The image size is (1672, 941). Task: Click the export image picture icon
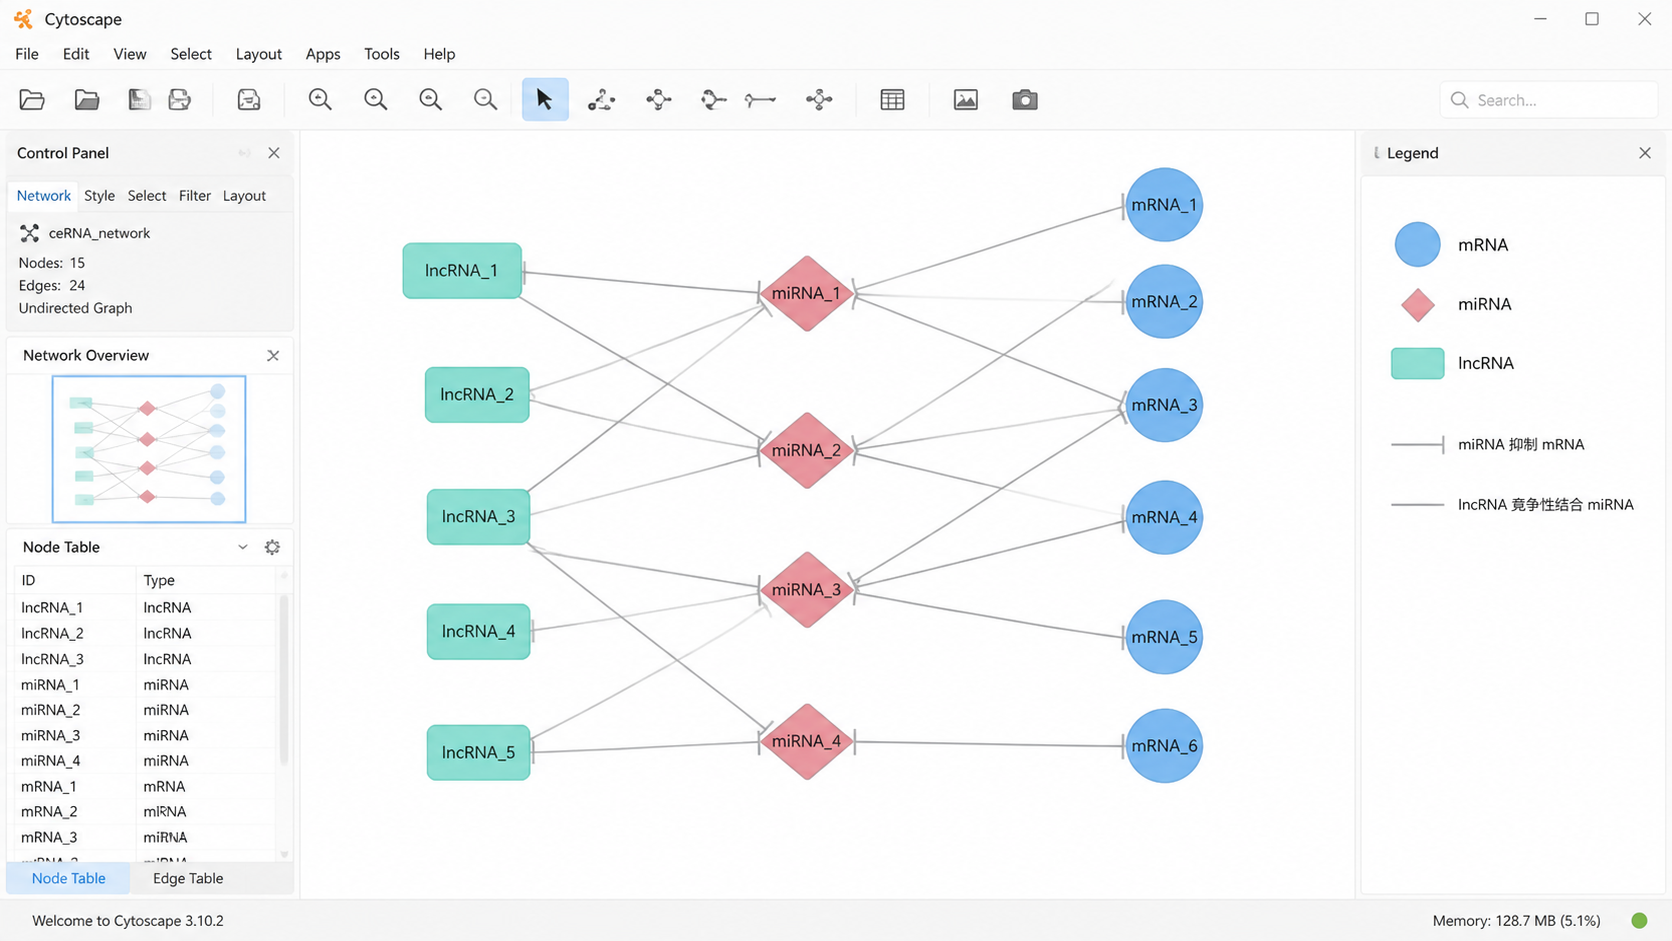(x=966, y=100)
